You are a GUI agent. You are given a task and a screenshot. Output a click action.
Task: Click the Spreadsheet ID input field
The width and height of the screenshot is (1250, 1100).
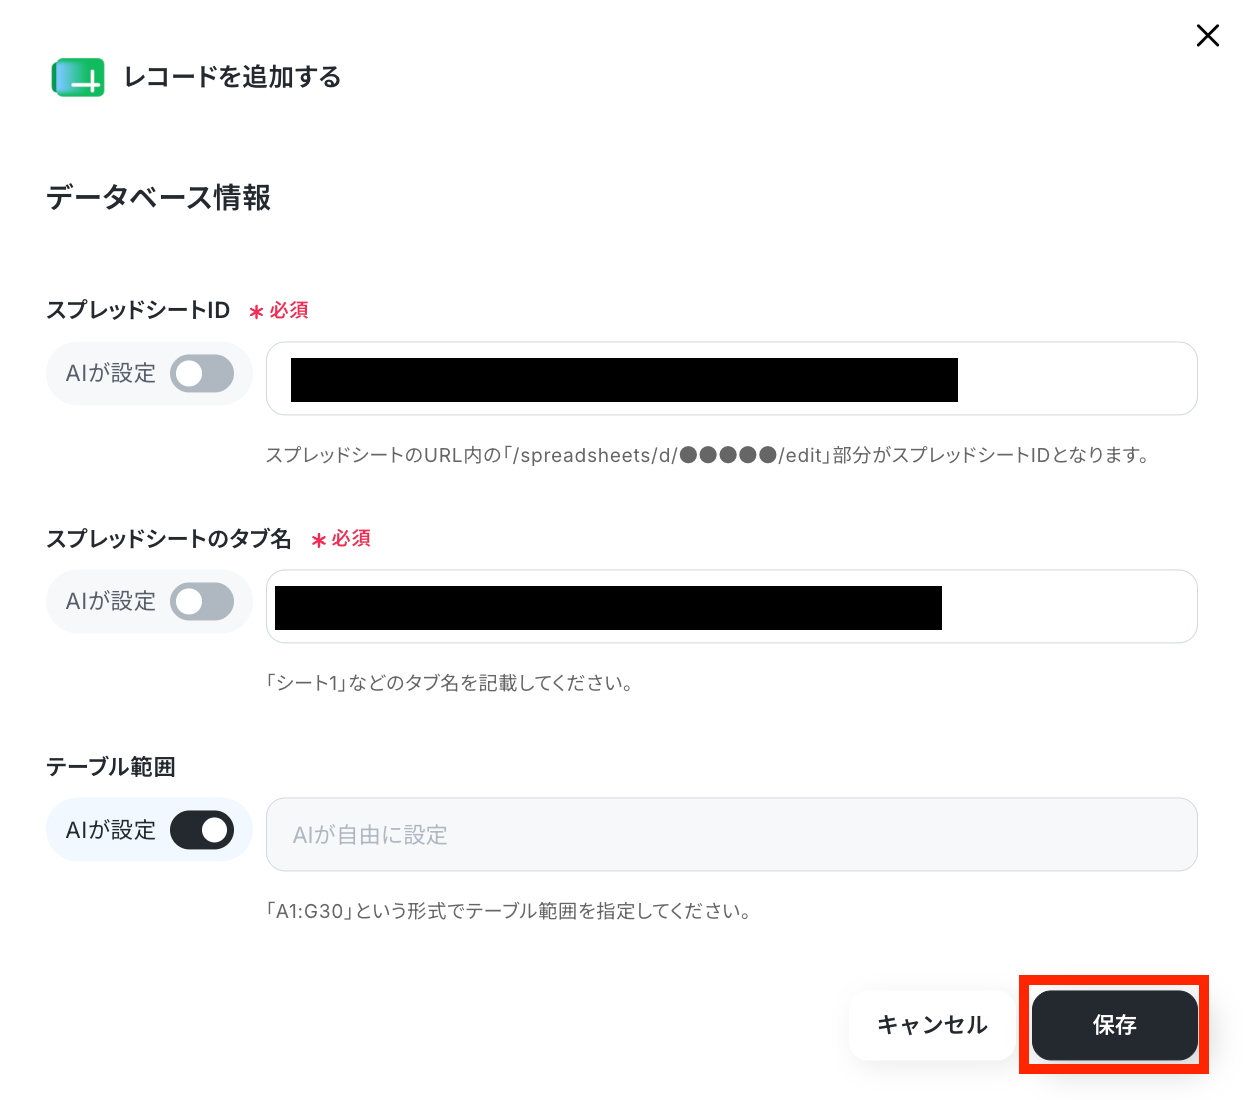[732, 379]
